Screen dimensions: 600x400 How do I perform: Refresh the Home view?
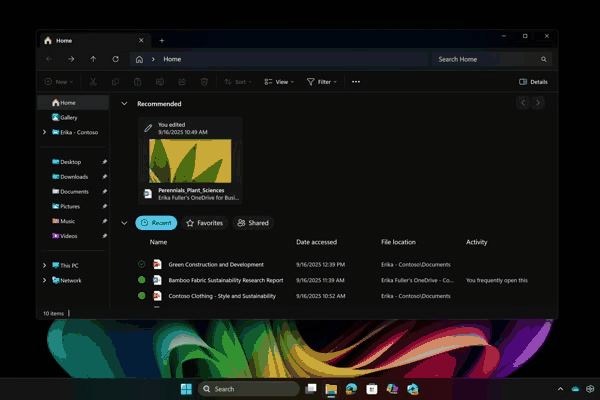(116, 59)
